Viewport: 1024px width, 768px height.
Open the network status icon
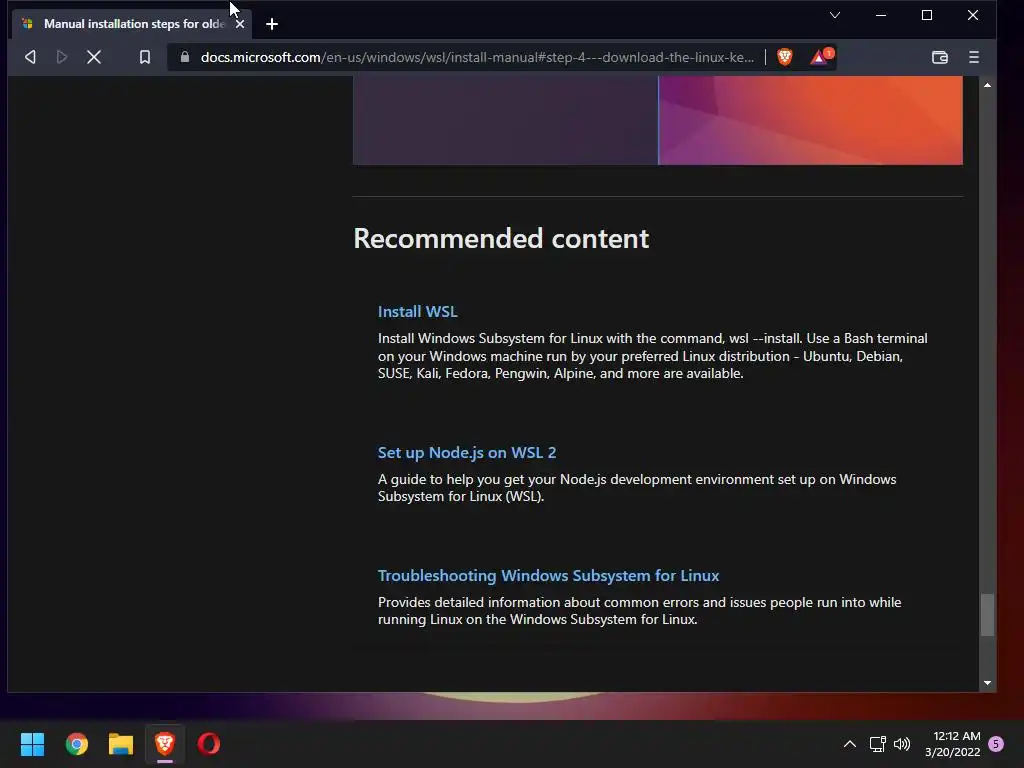click(877, 744)
